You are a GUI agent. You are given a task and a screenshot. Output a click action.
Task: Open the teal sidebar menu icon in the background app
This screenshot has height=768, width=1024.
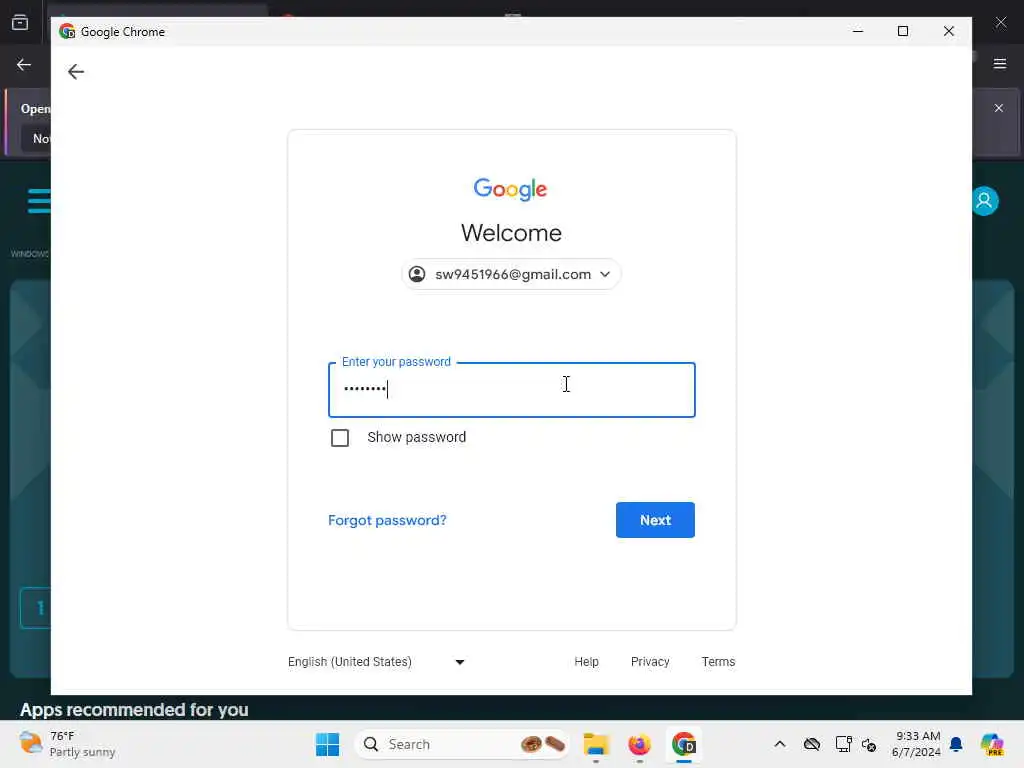[39, 200]
